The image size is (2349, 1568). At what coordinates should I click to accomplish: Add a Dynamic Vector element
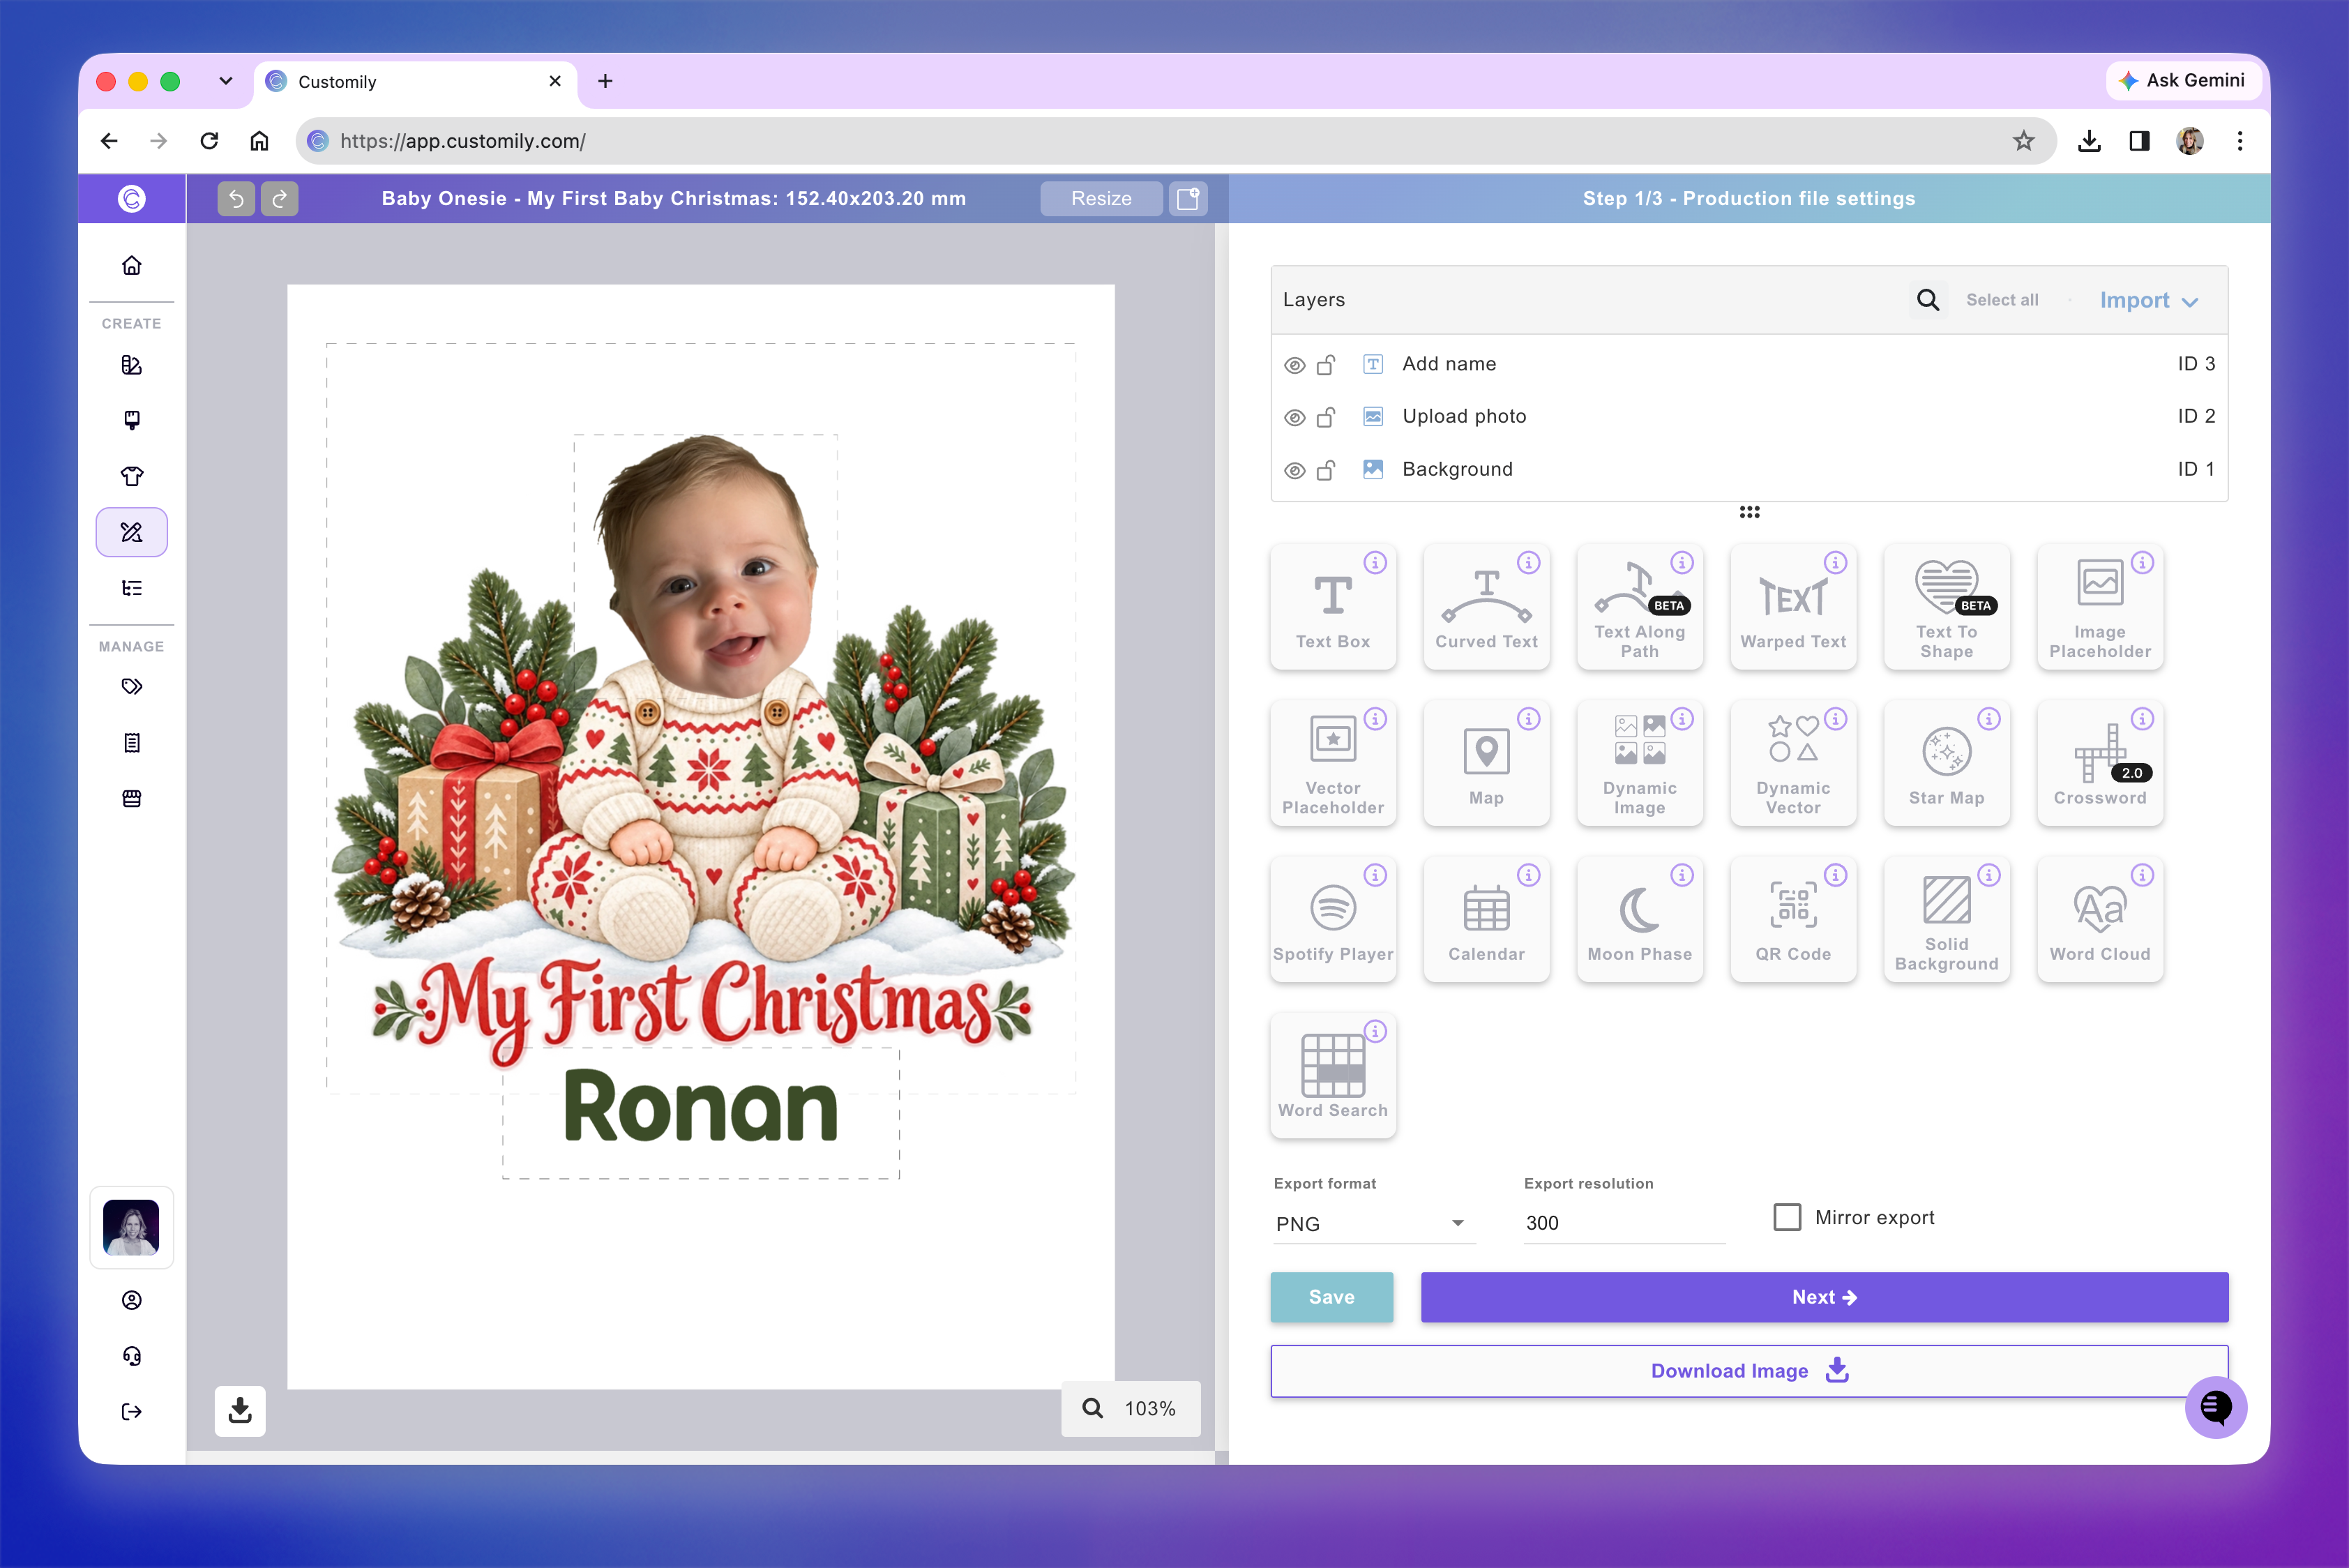tap(1793, 763)
